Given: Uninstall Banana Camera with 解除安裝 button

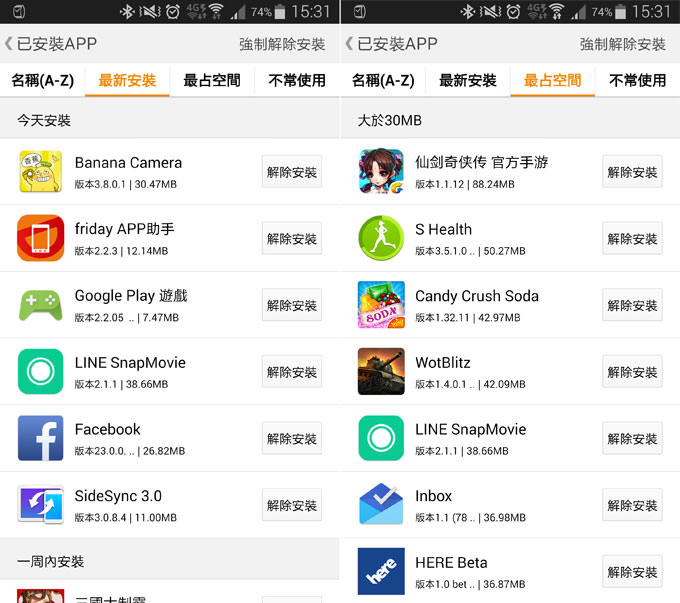Looking at the screenshot, I should (x=292, y=172).
